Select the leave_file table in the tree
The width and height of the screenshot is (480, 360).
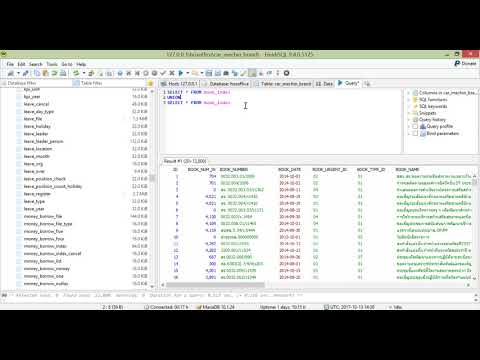33,119
